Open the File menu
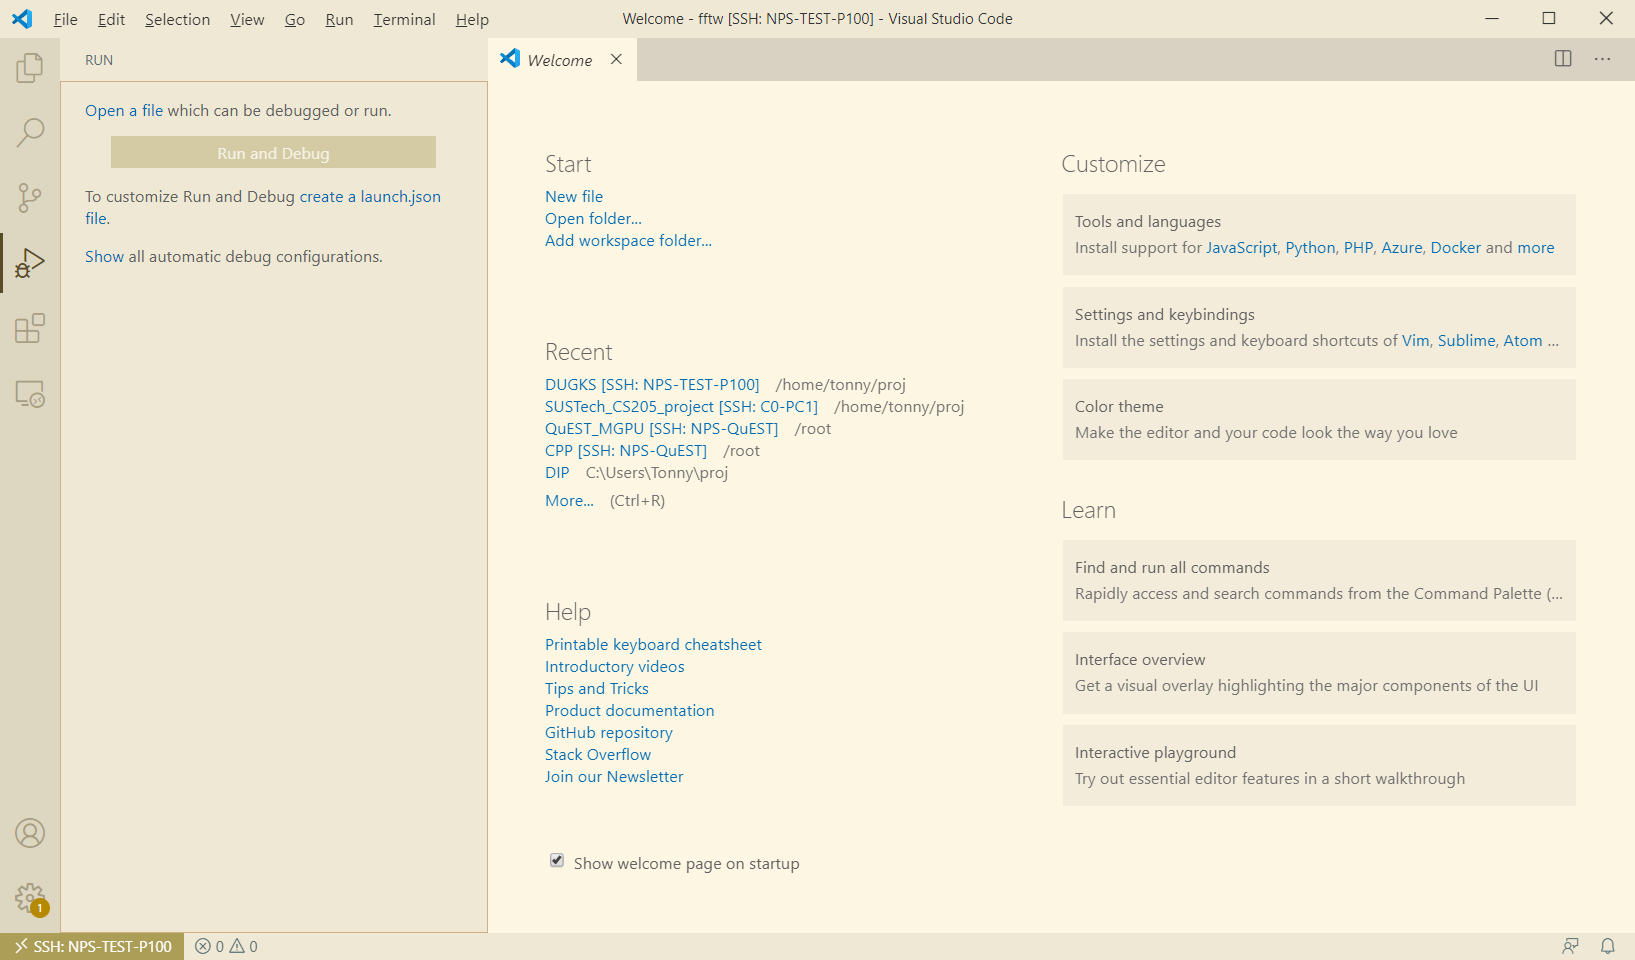Viewport: 1635px width, 960px height. point(65,19)
